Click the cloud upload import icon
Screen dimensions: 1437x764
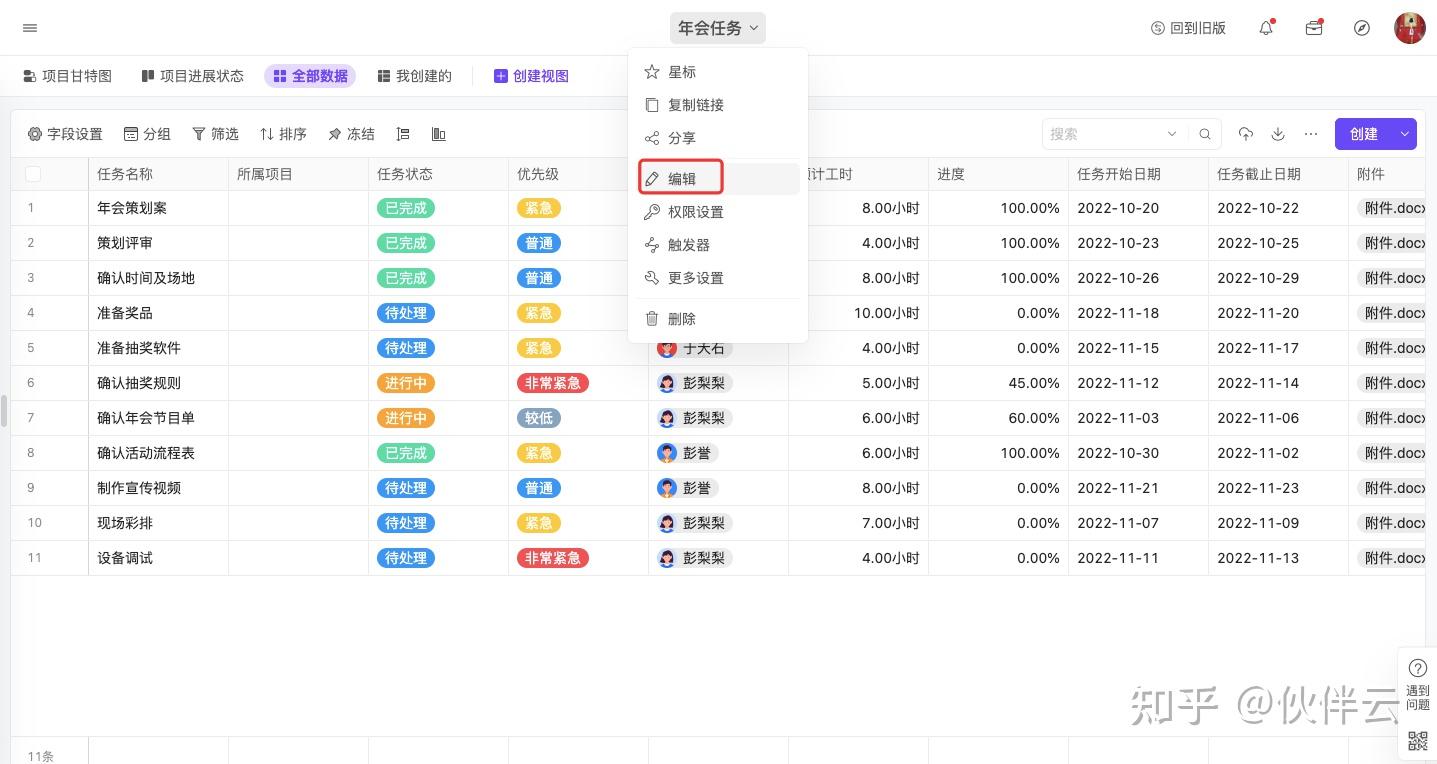[1246, 134]
